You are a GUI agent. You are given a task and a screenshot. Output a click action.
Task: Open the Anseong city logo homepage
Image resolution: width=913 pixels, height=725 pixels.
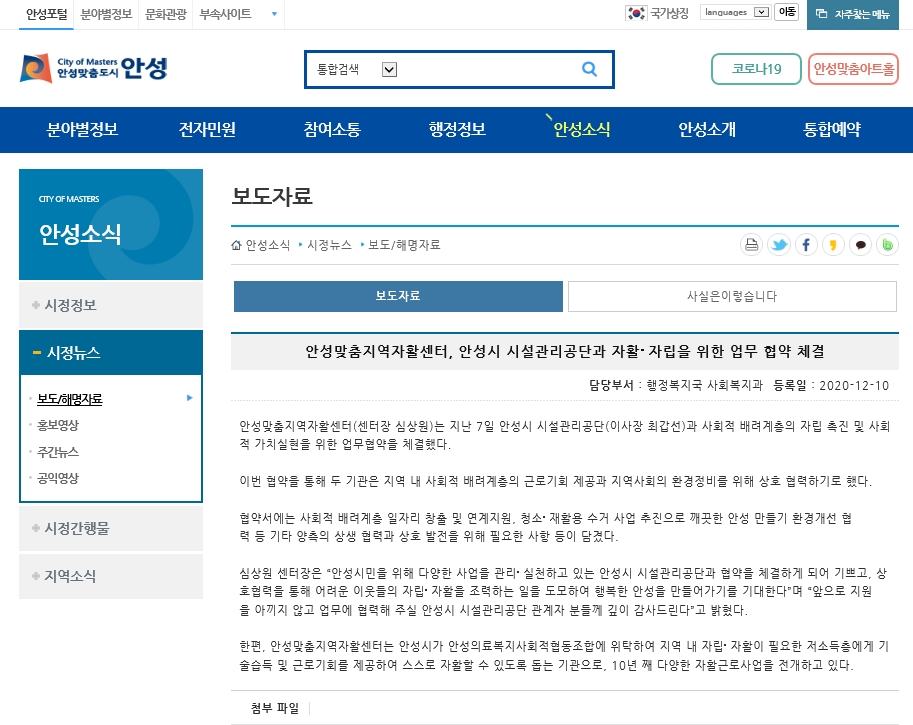(x=94, y=69)
